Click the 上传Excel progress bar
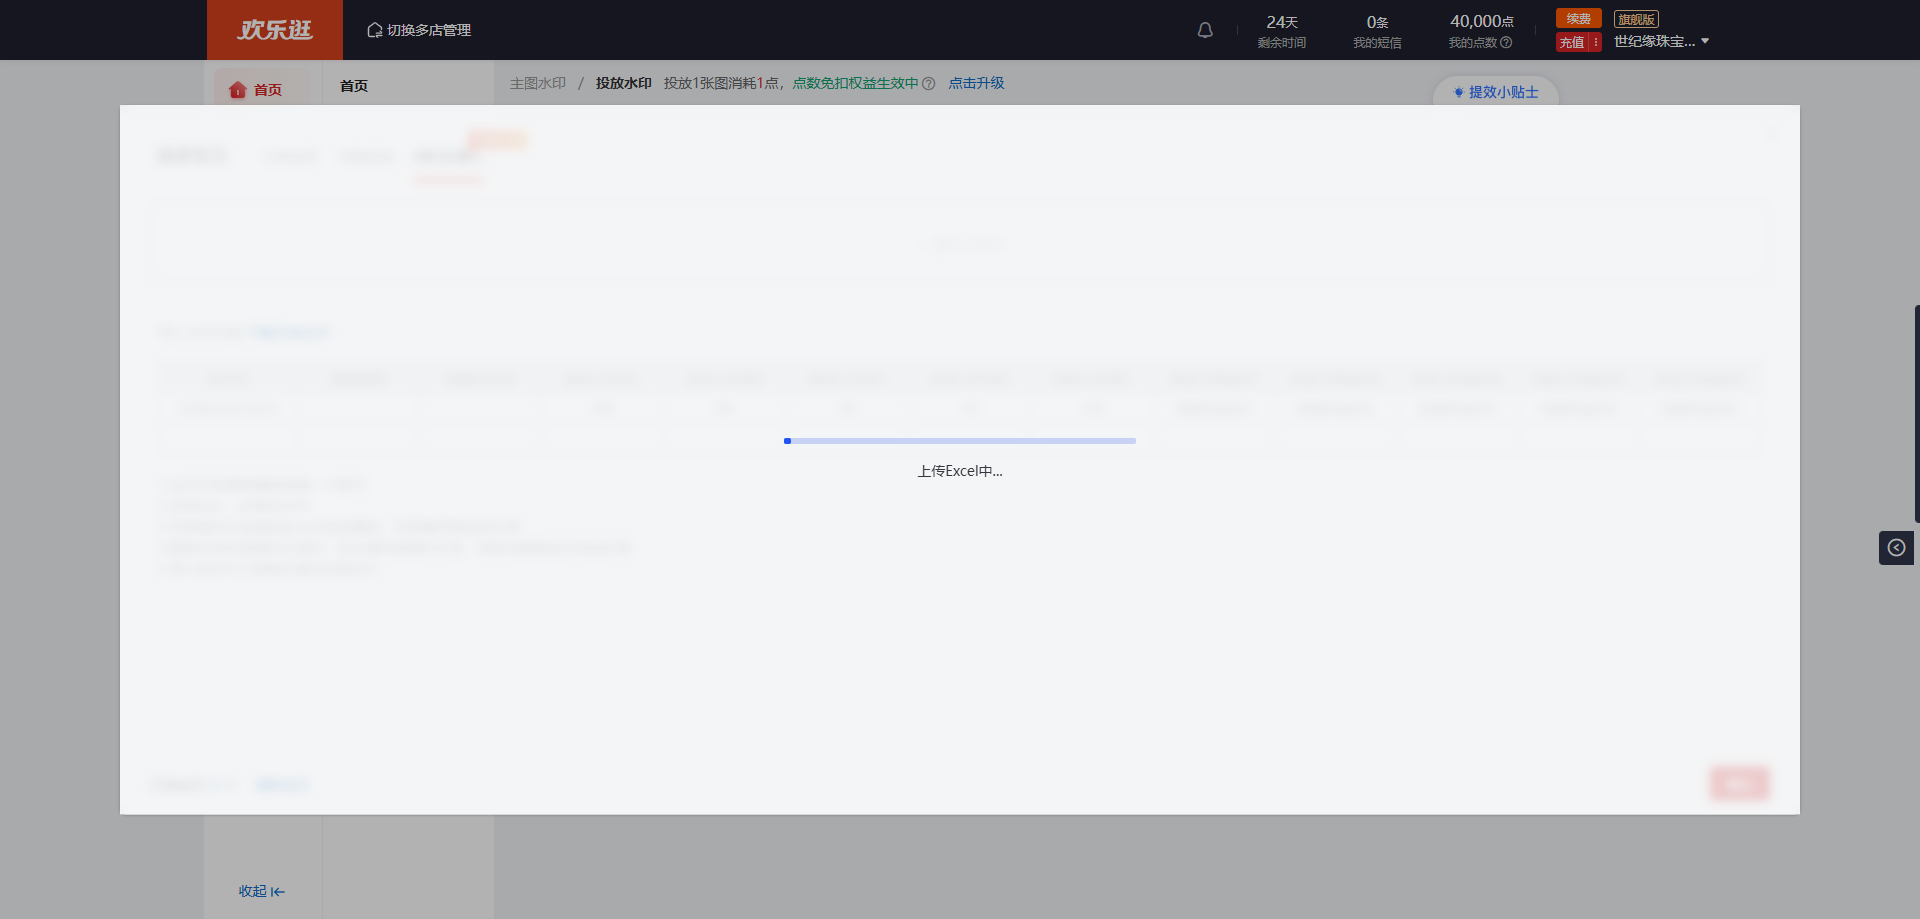Viewport: 1920px width, 919px height. point(960,441)
